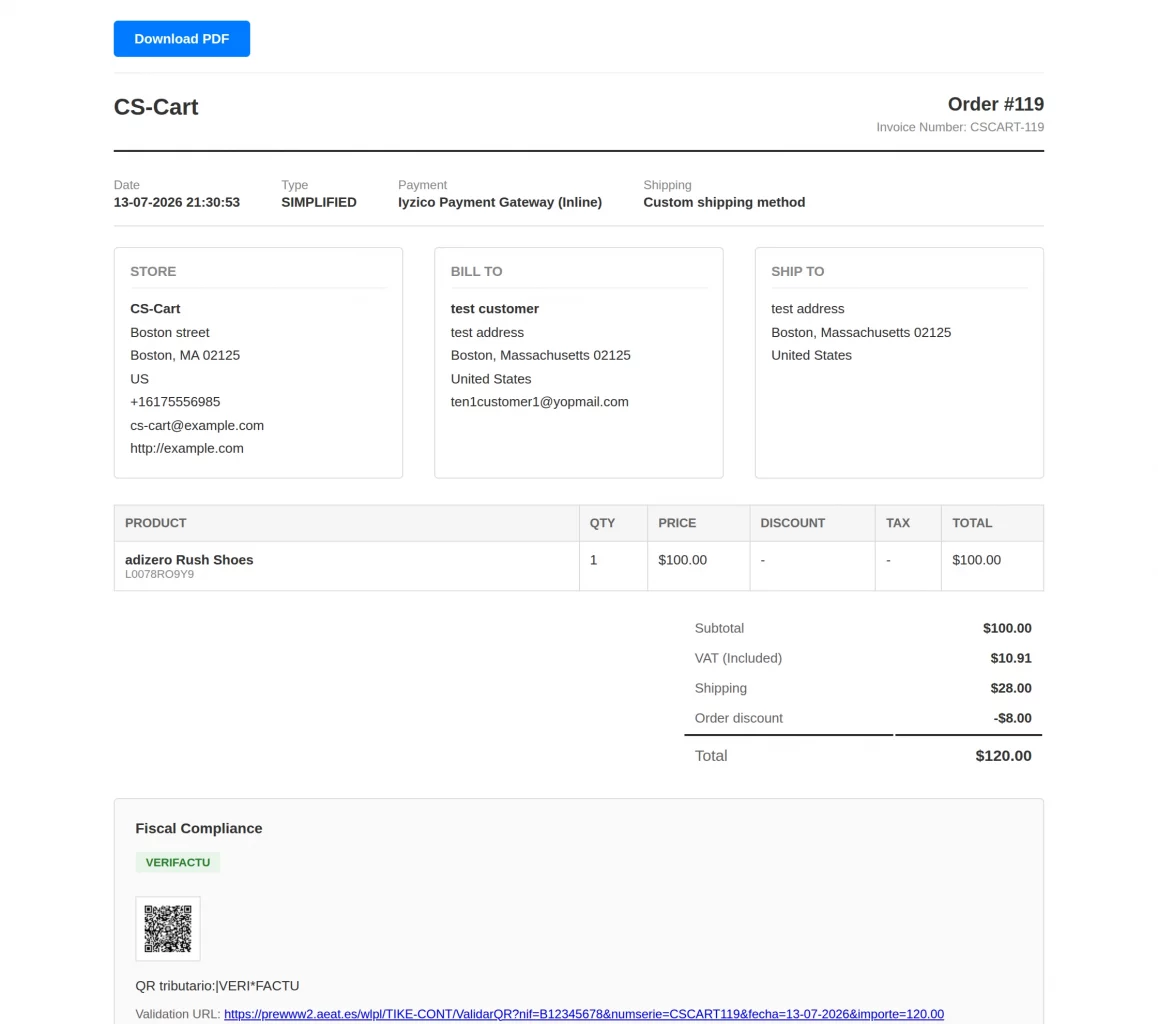1158x1024 pixels.
Task: Click Custom shipping method value
Action: click(x=724, y=202)
